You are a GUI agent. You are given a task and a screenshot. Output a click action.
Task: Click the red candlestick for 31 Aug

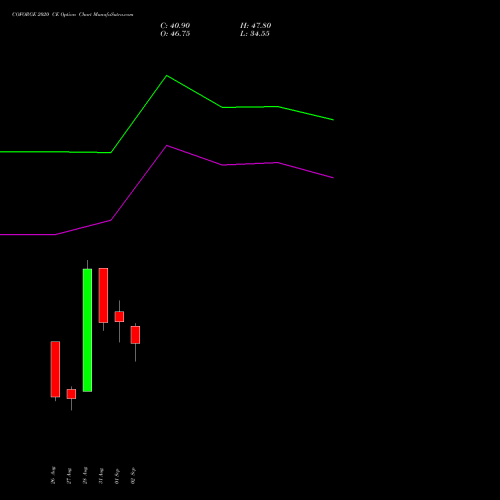click(103, 295)
